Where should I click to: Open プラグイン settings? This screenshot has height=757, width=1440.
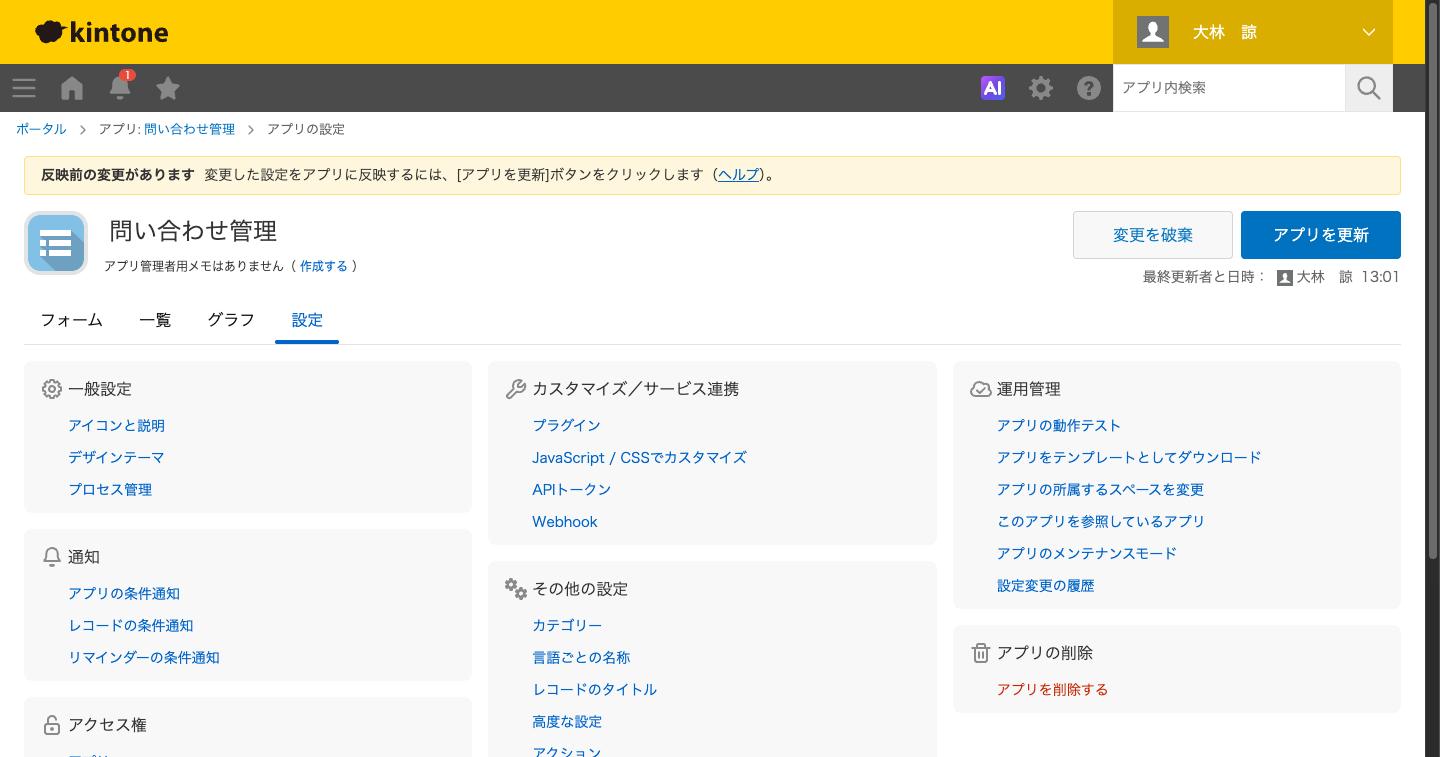click(566, 425)
